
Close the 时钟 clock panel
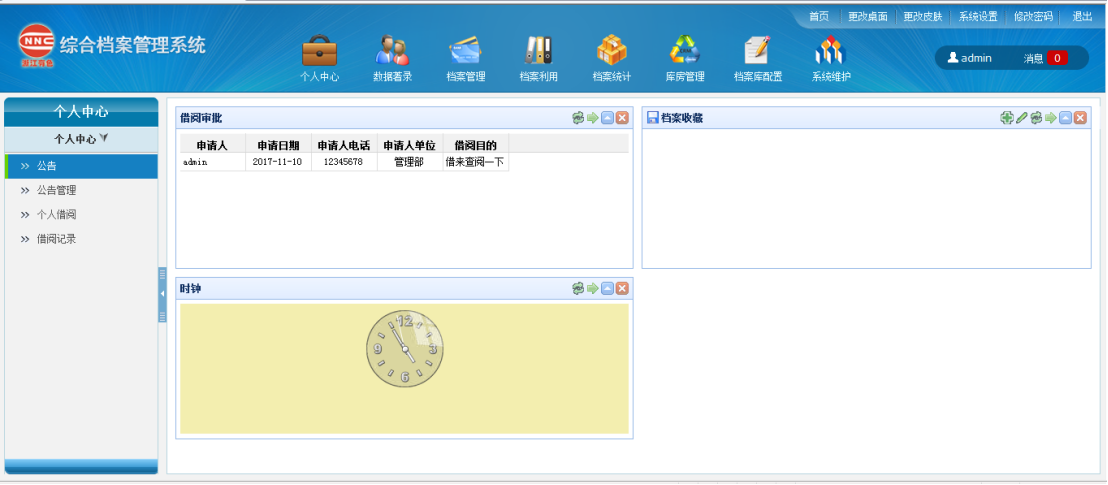[622, 288]
